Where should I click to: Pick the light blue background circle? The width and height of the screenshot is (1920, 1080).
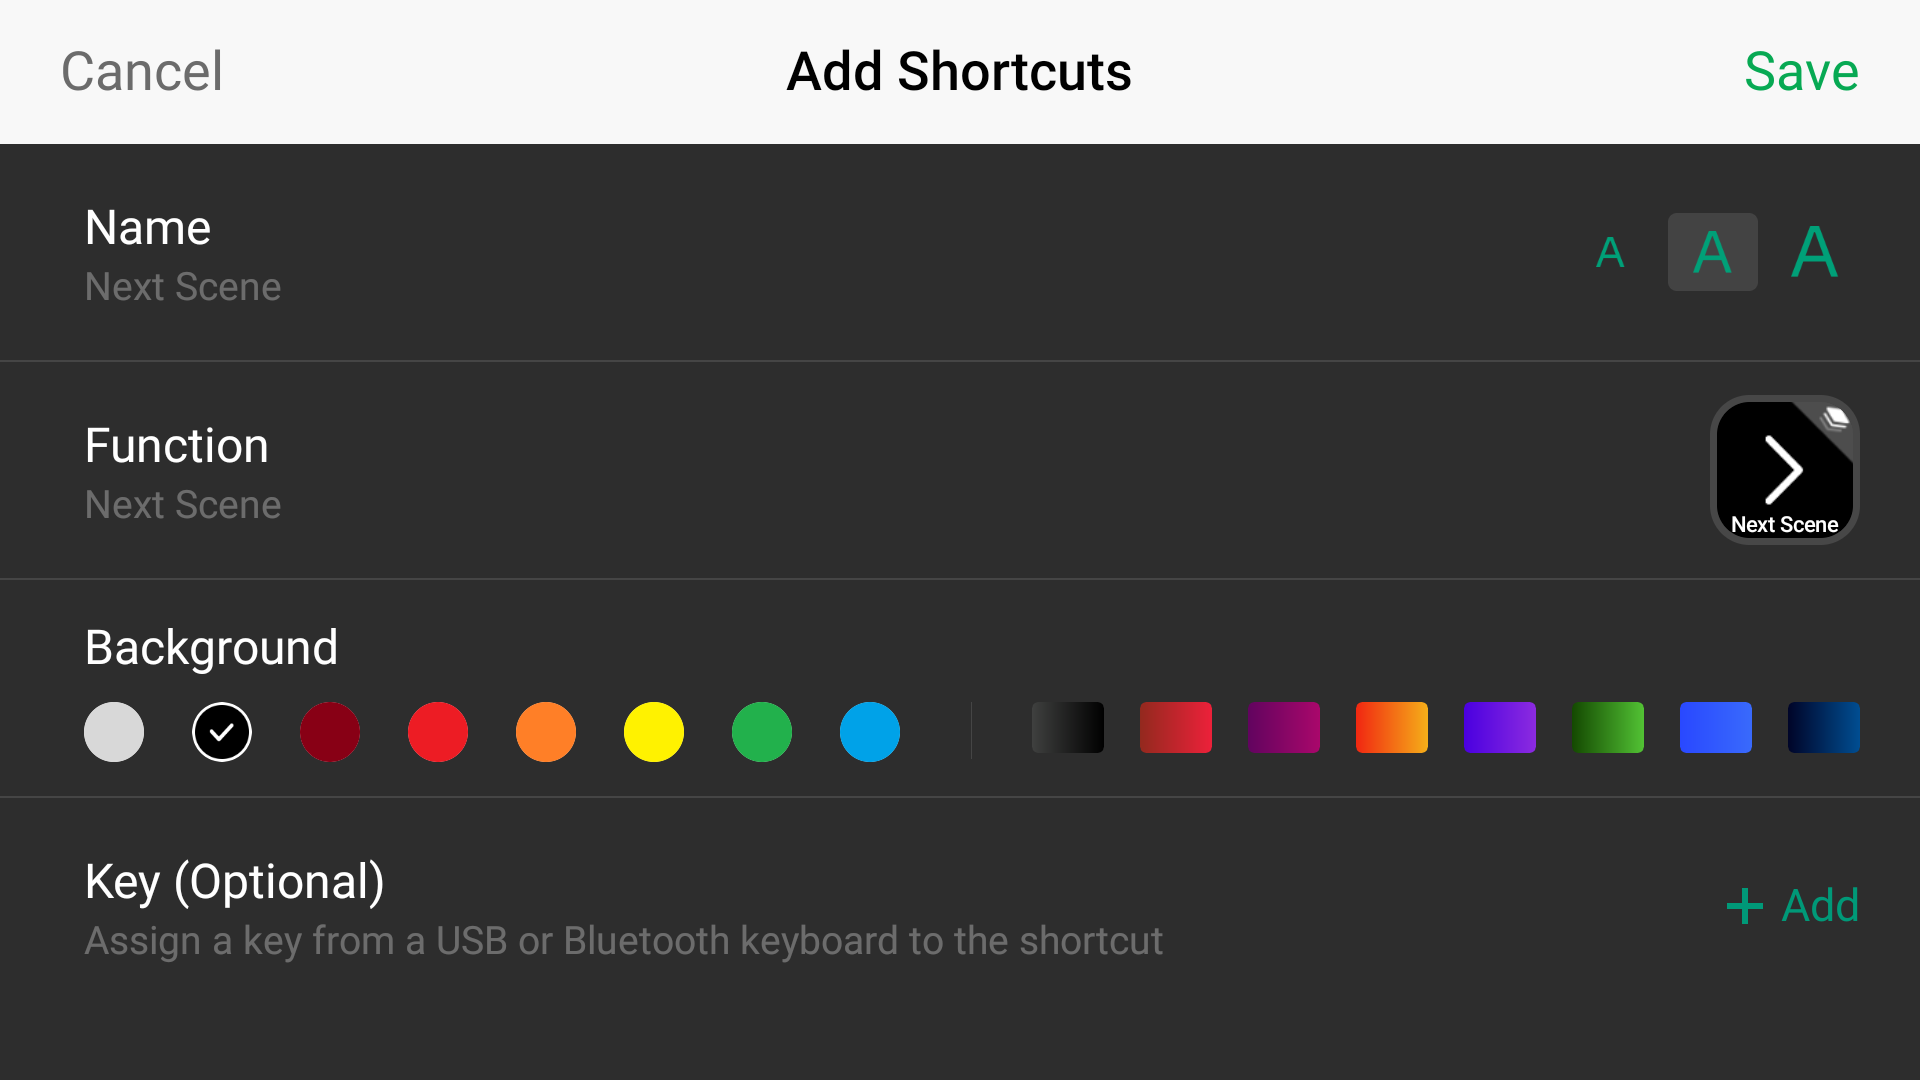[870, 732]
